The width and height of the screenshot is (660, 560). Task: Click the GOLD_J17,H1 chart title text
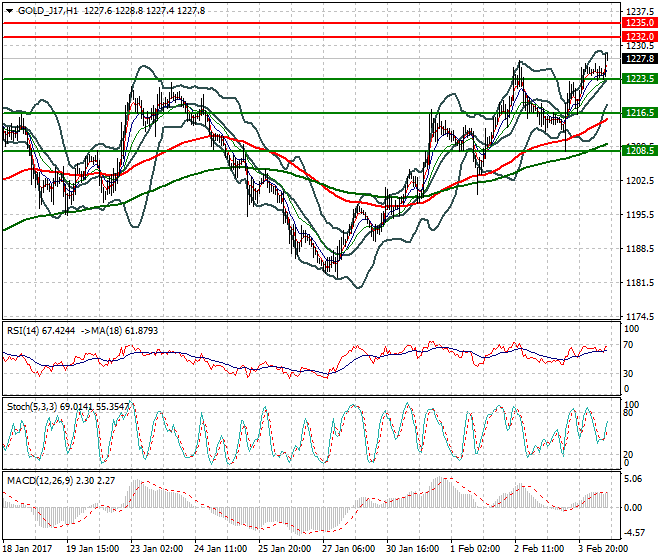coord(48,11)
